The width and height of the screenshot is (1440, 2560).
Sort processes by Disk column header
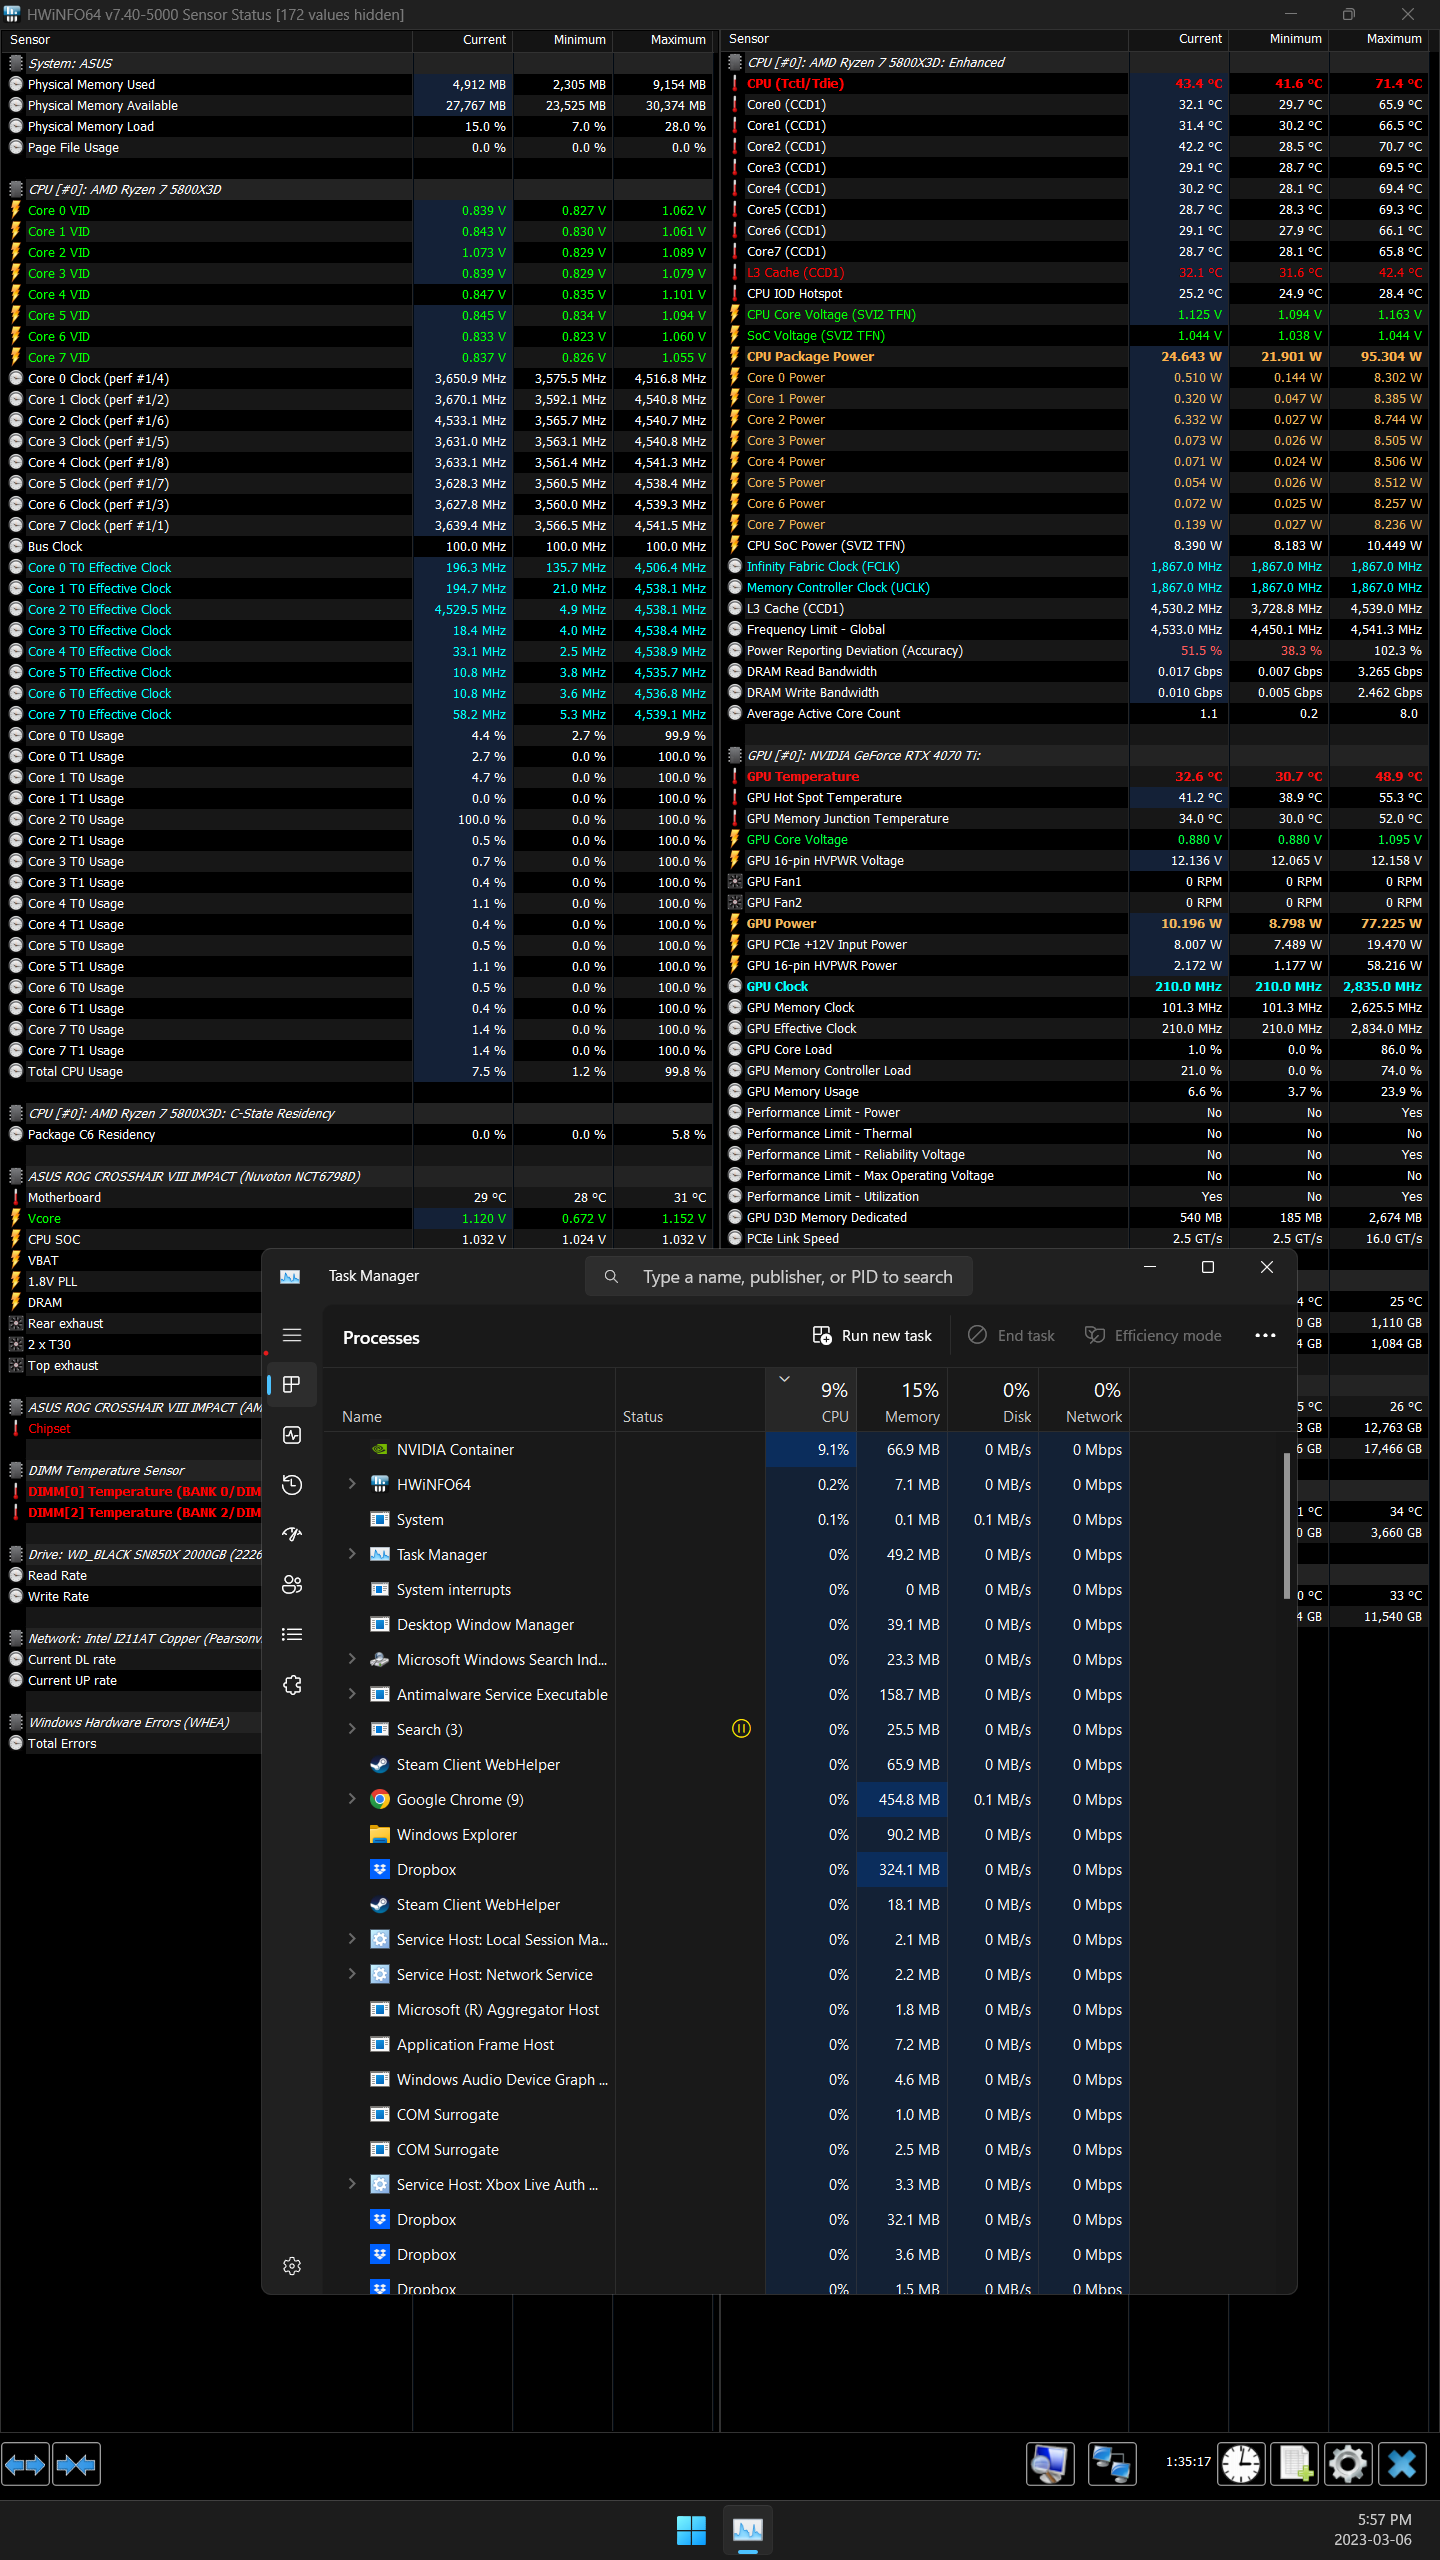click(x=994, y=1400)
